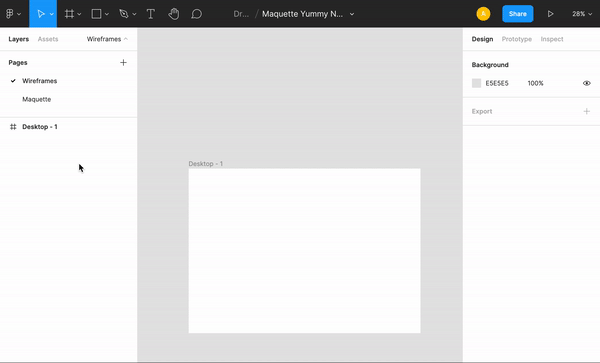Select the Wireframes page
Screen dimensions: 600x363
[39, 81]
